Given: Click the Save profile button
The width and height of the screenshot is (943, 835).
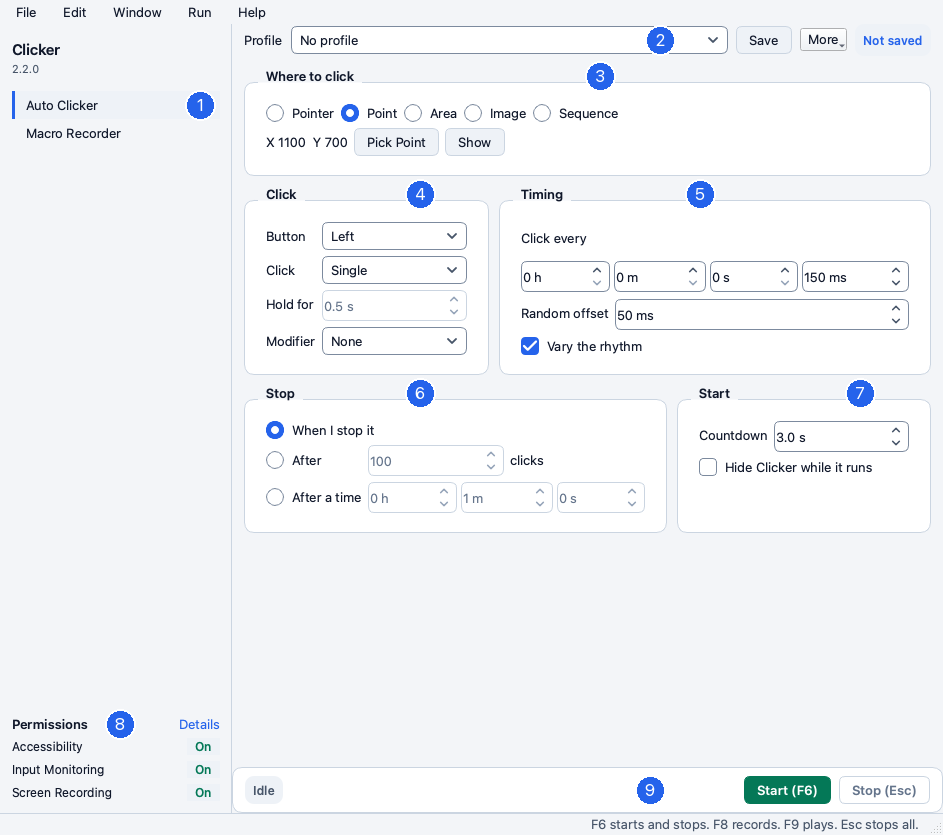Looking at the screenshot, I should point(764,40).
